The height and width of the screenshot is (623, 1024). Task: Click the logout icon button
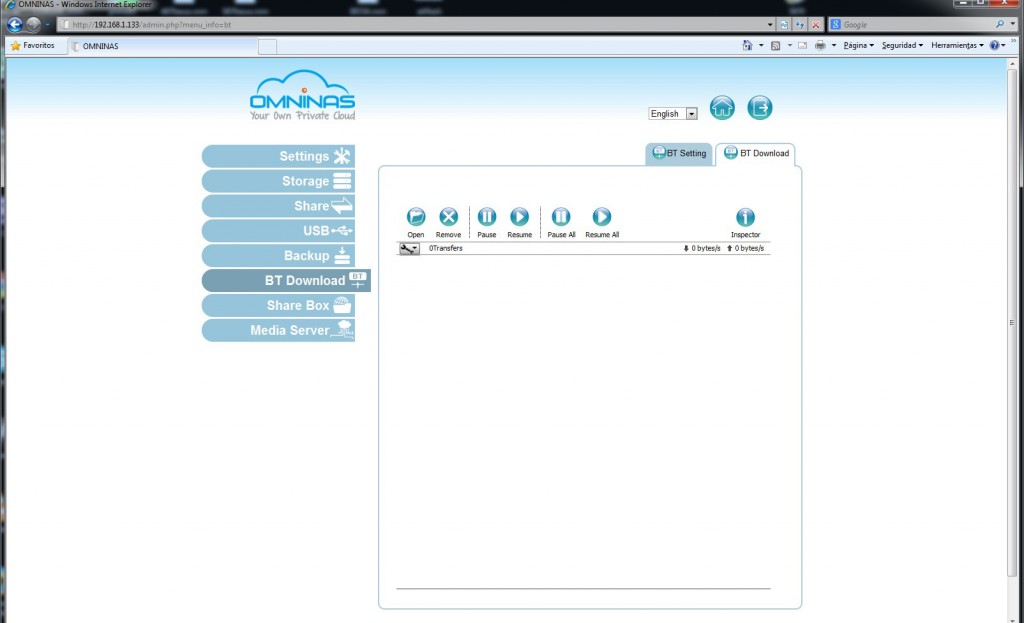click(760, 108)
